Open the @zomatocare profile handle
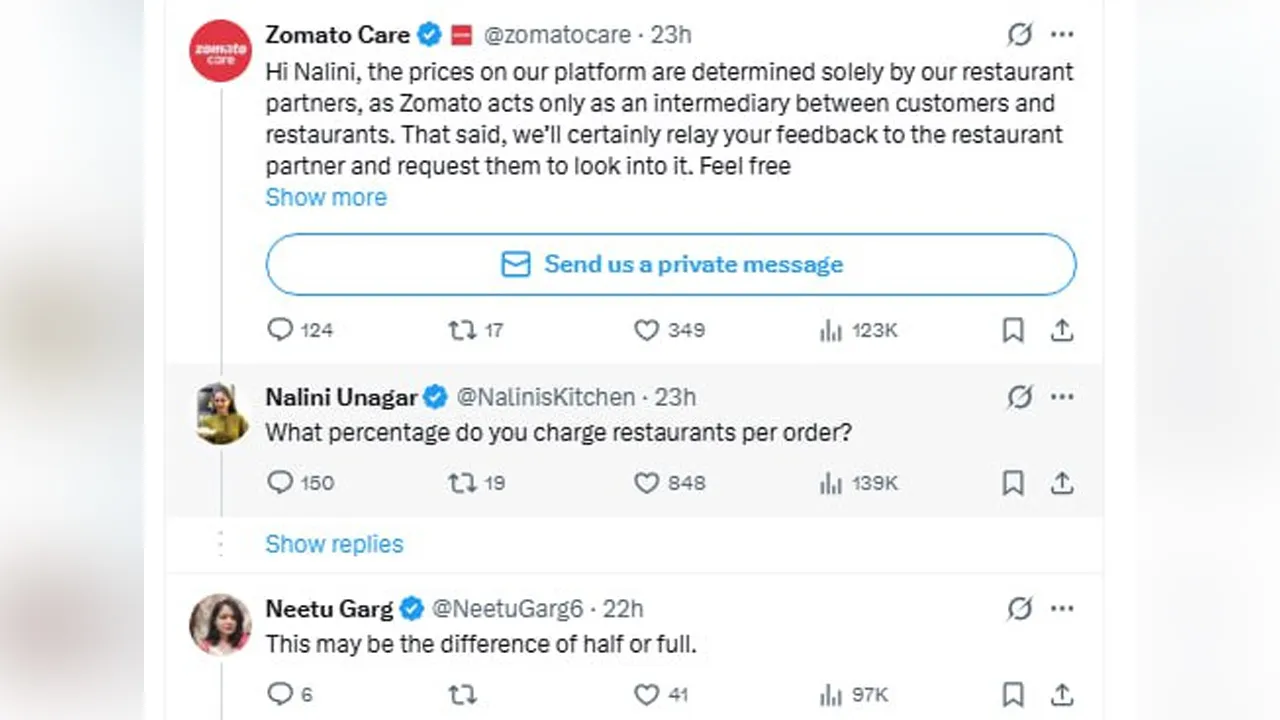This screenshot has width=1280, height=720. 557,34
